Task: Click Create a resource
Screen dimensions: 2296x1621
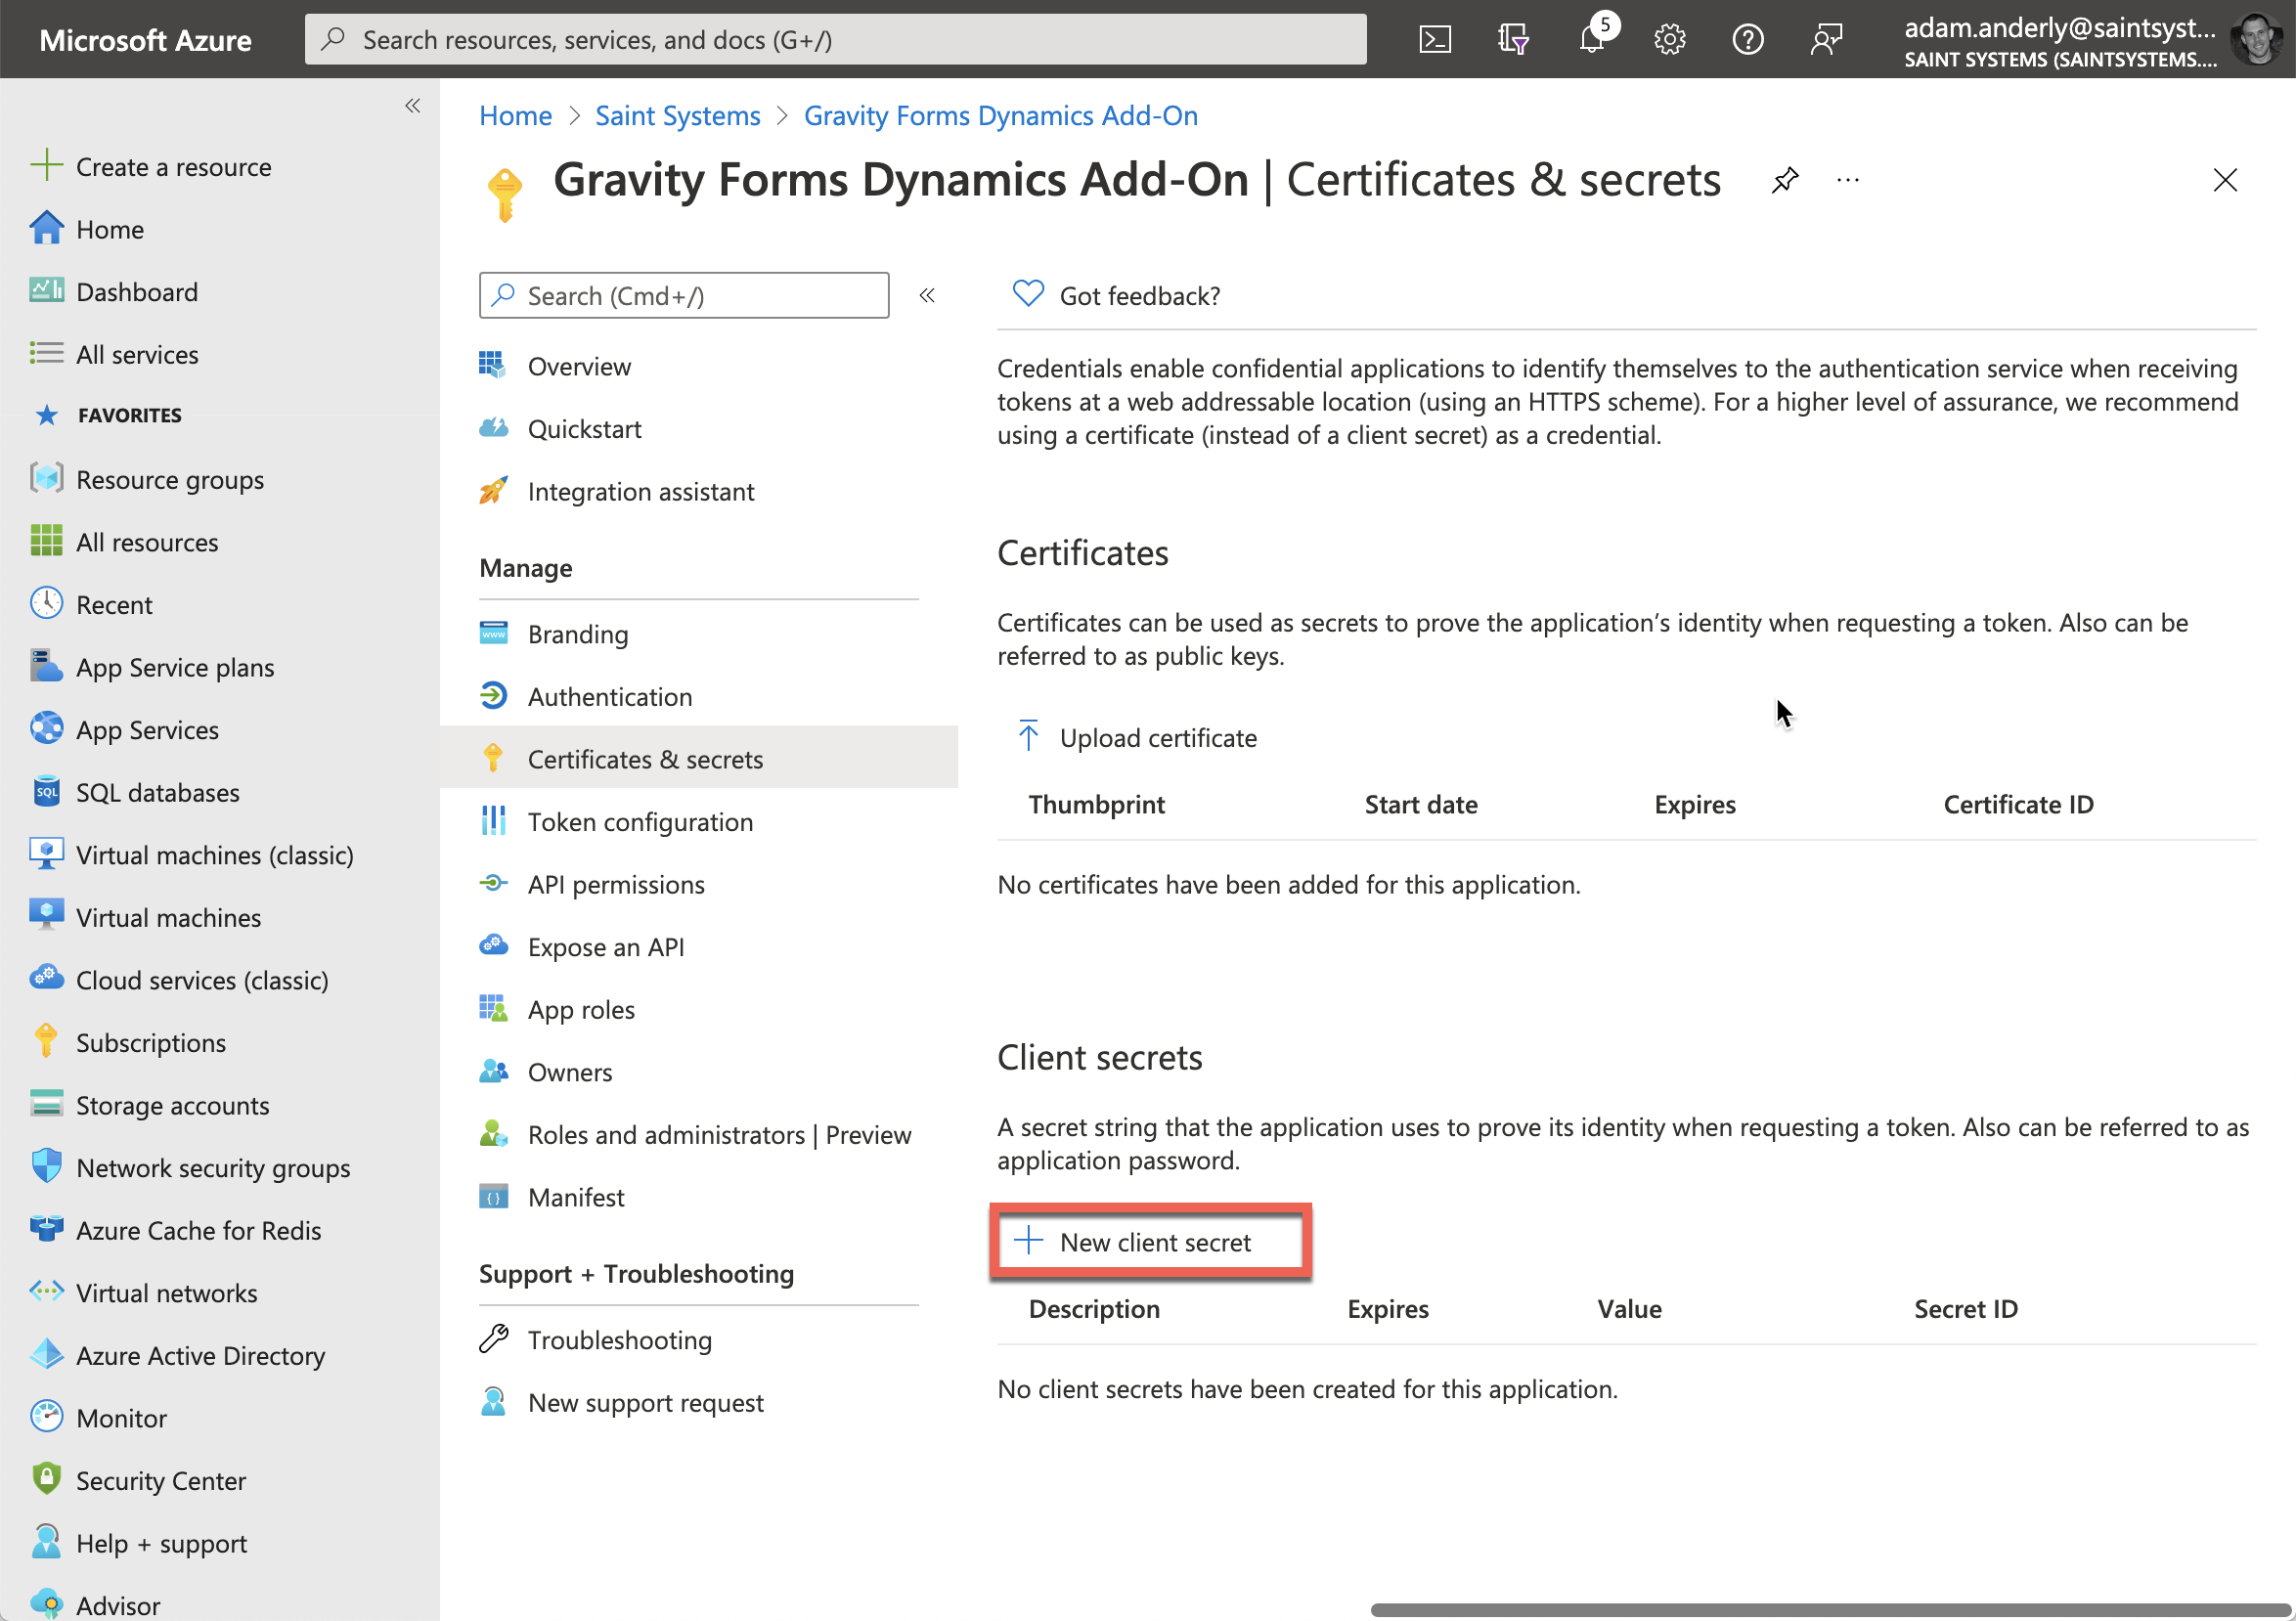Action: (152, 167)
